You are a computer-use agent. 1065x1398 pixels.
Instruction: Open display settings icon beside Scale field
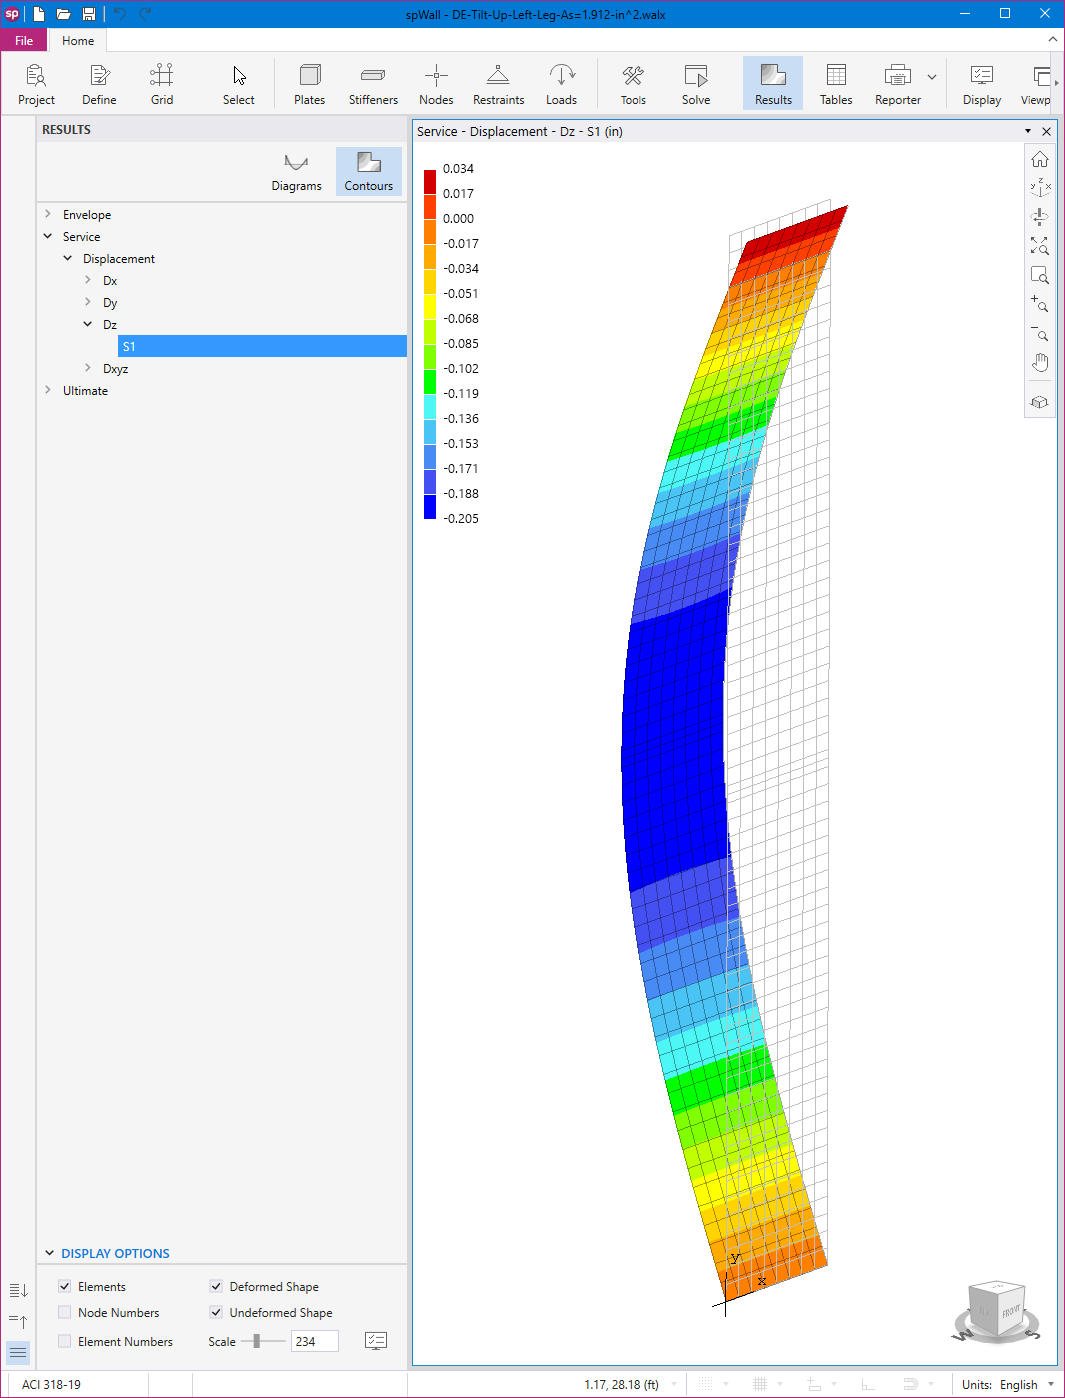(x=376, y=1341)
